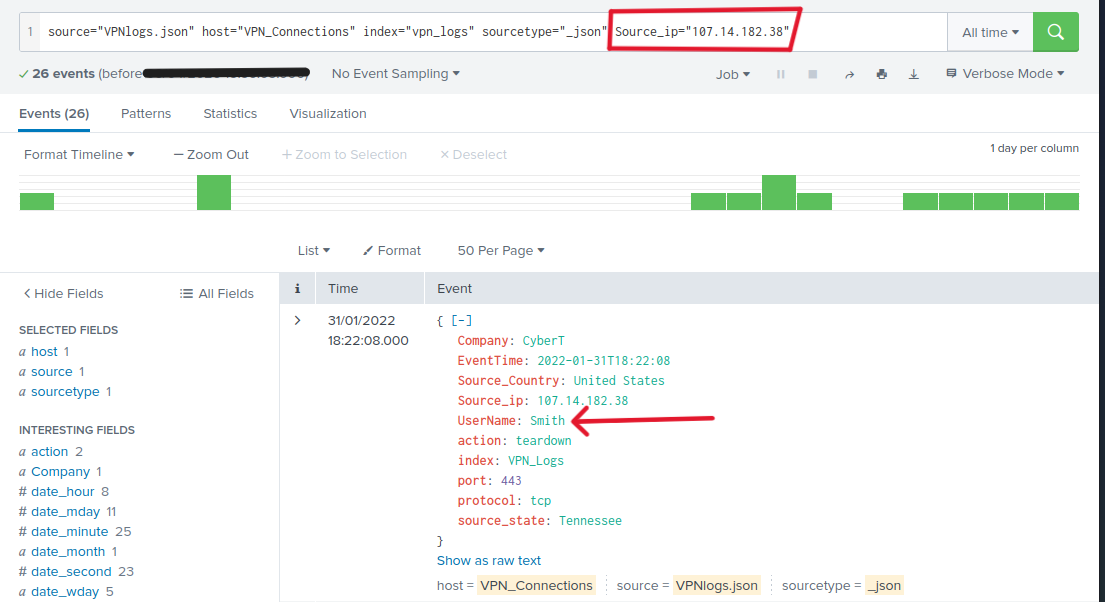This screenshot has height=602, width=1105.
Task: Open the All Fields dialog
Action: (x=217, y=293)
